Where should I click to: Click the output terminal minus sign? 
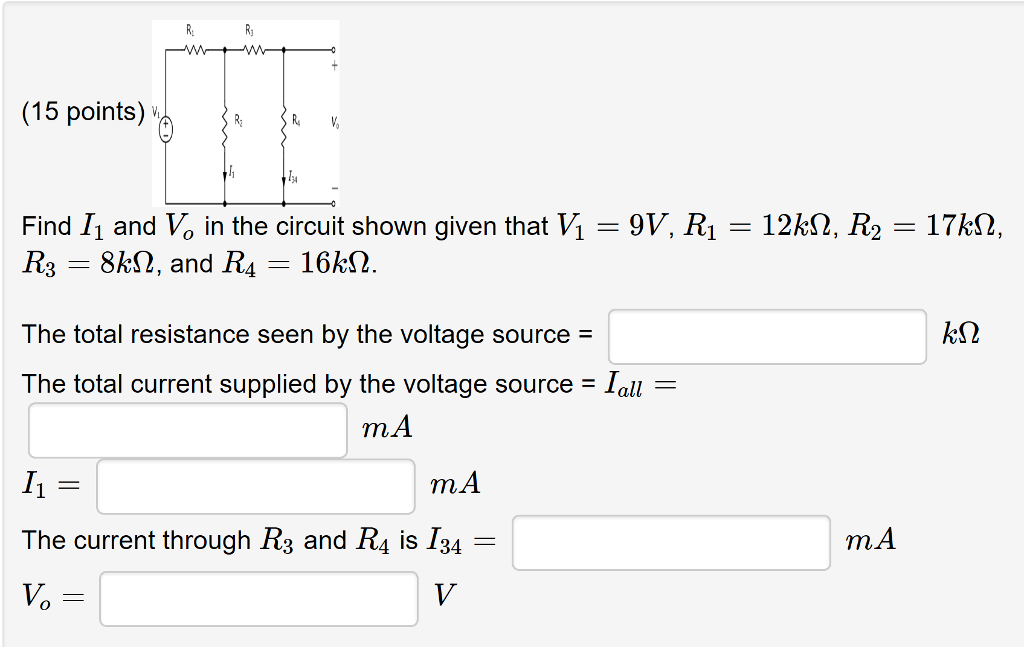click(334, 188)
